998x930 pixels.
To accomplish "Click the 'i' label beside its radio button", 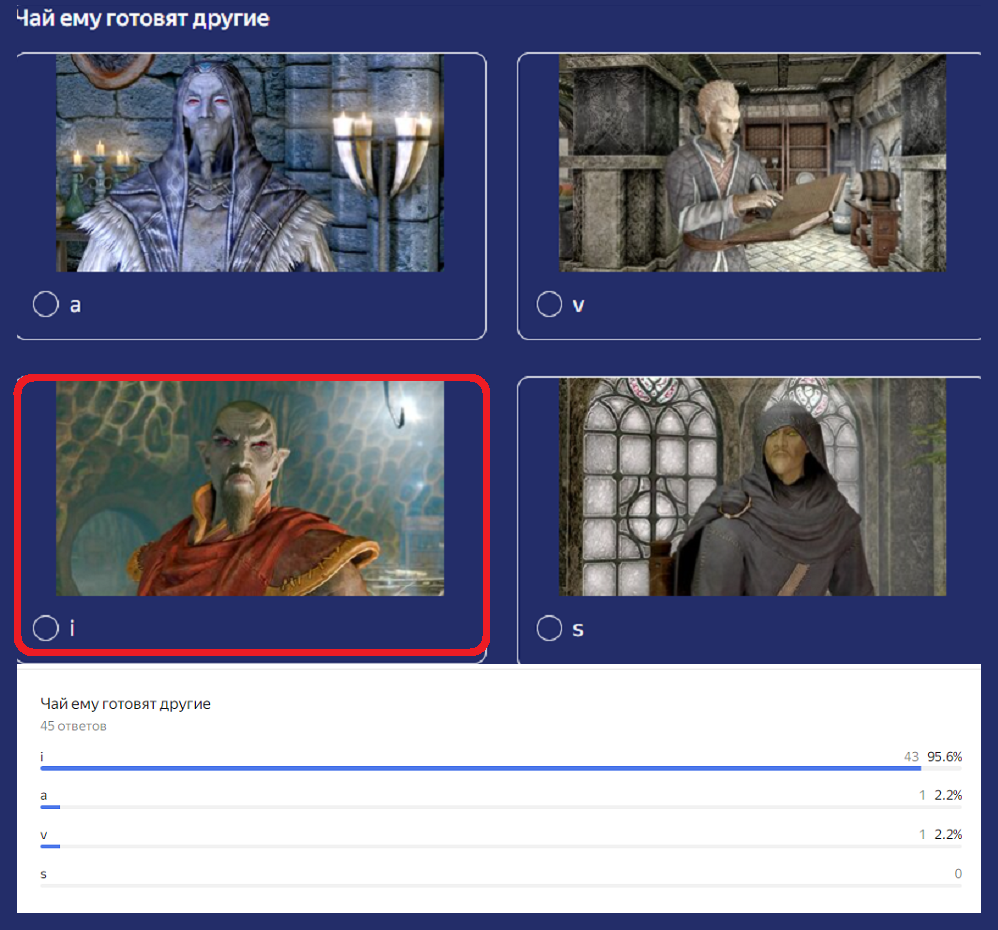I will click(x=72, y=628).
